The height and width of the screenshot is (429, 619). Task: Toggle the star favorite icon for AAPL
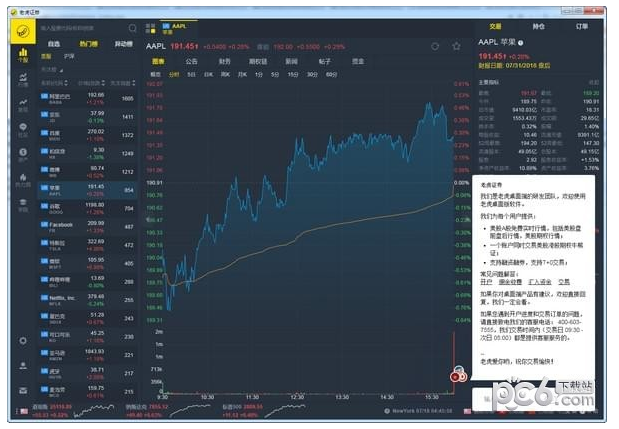(x=456, y=47)
